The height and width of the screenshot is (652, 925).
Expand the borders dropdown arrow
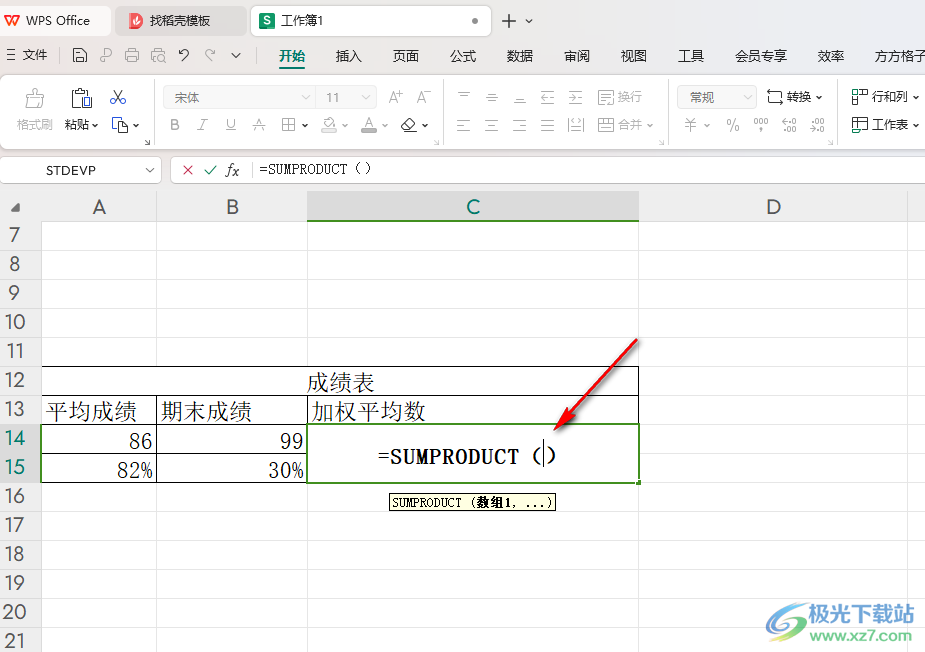pos(305,125)
